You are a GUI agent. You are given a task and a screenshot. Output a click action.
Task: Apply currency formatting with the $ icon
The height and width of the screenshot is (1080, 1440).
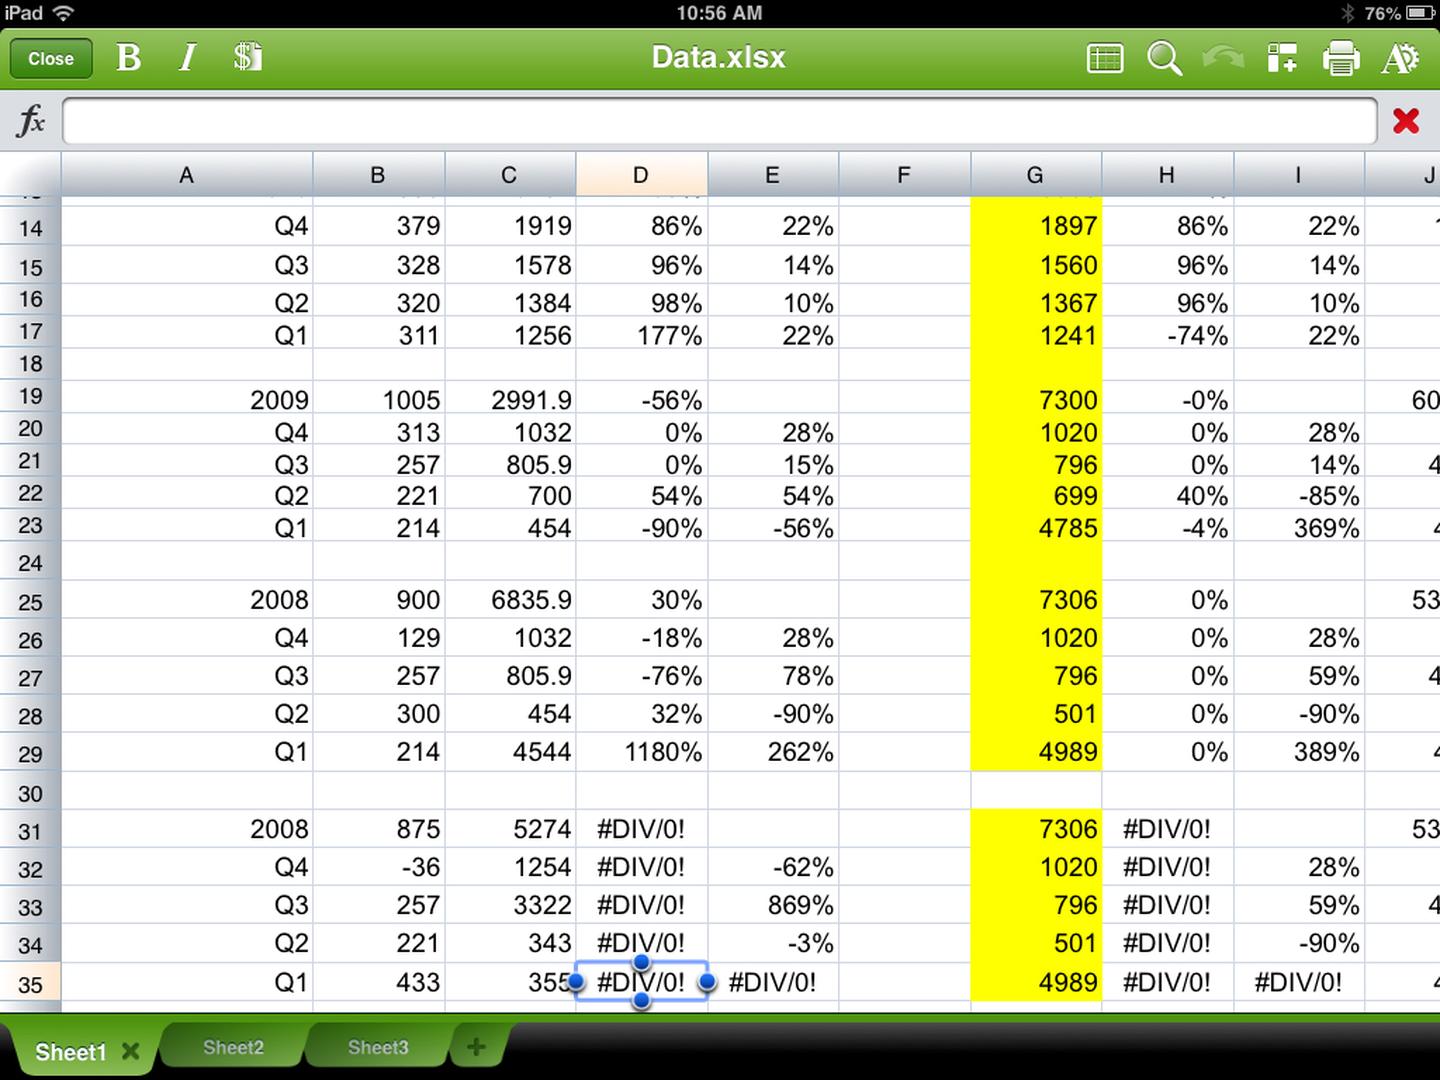(247, 57)
